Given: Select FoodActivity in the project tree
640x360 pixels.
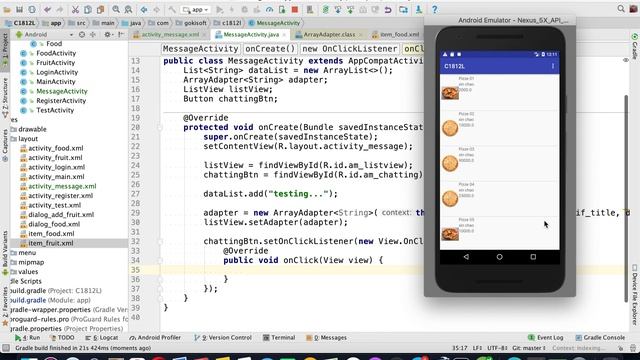Looking at the screenshot, I should [56, 53].
